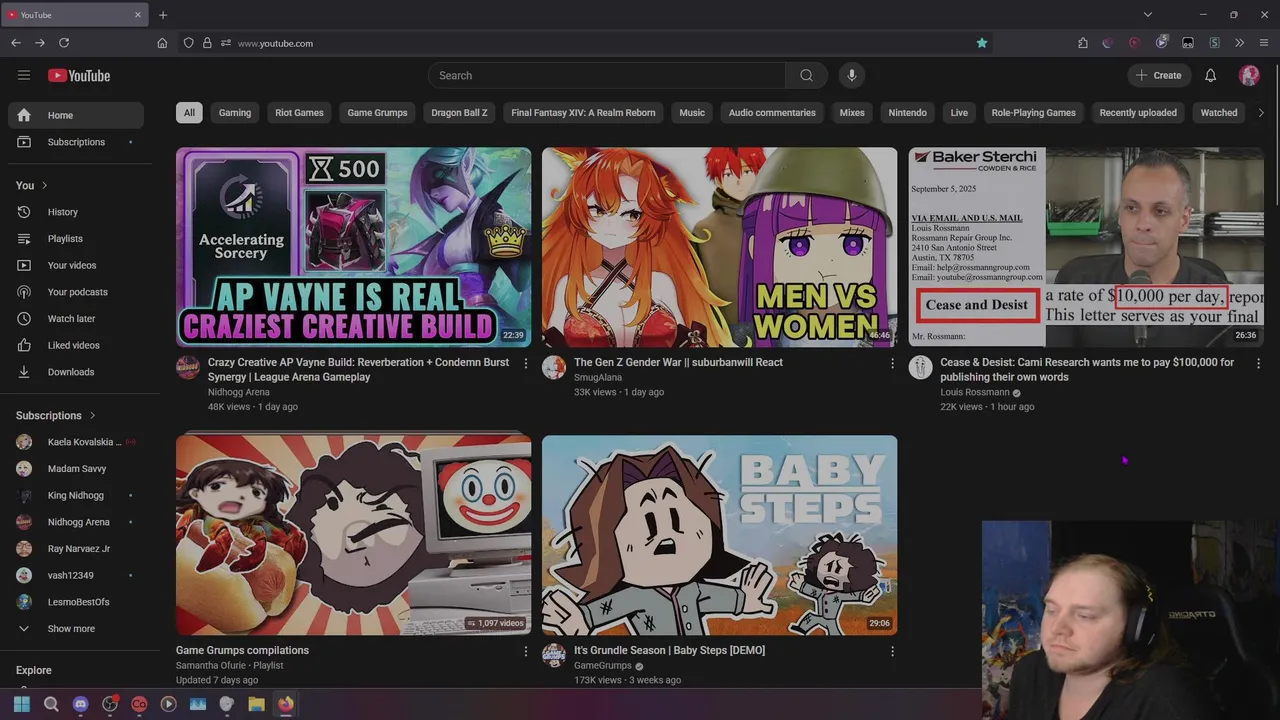Expand the You section chevron
The width and height of the screenshot is (1280, 720).
click(x=44, y=185)
